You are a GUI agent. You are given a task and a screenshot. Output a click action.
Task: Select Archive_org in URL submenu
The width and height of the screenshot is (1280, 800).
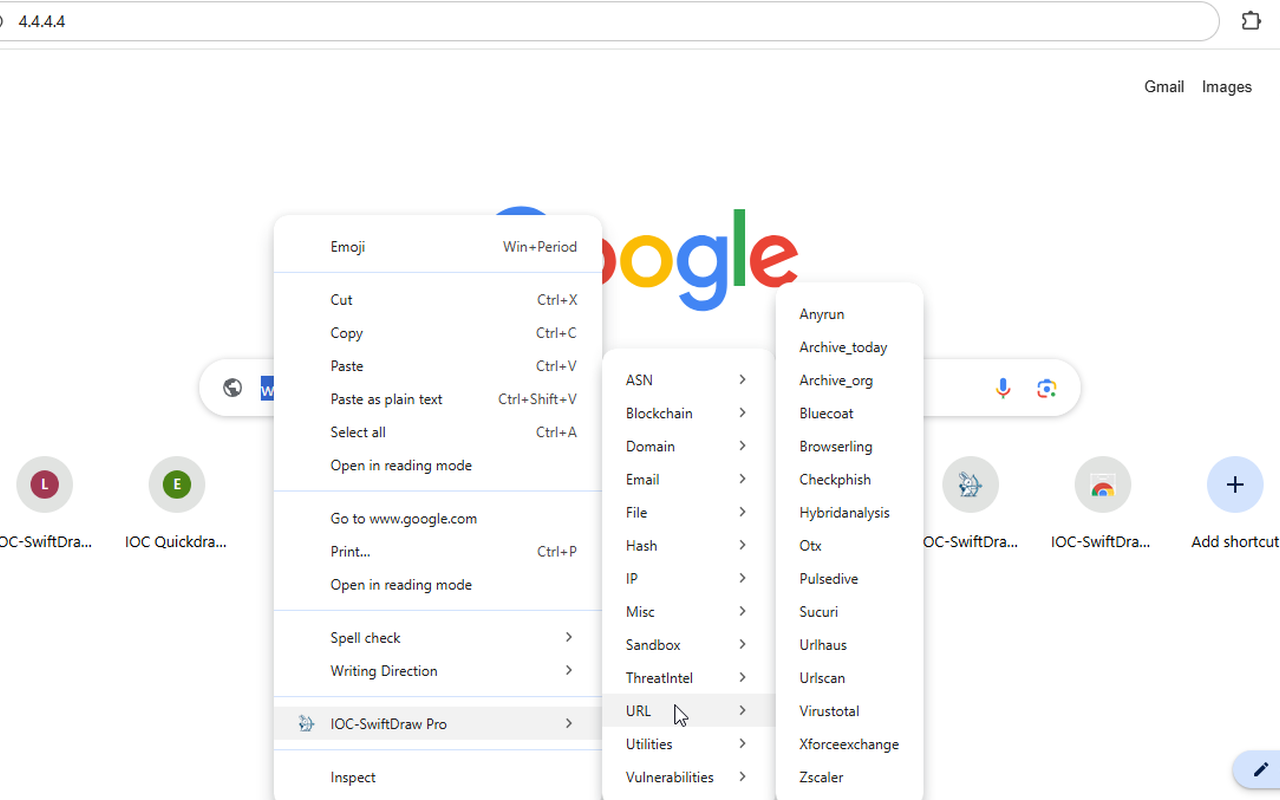[849, 380]
